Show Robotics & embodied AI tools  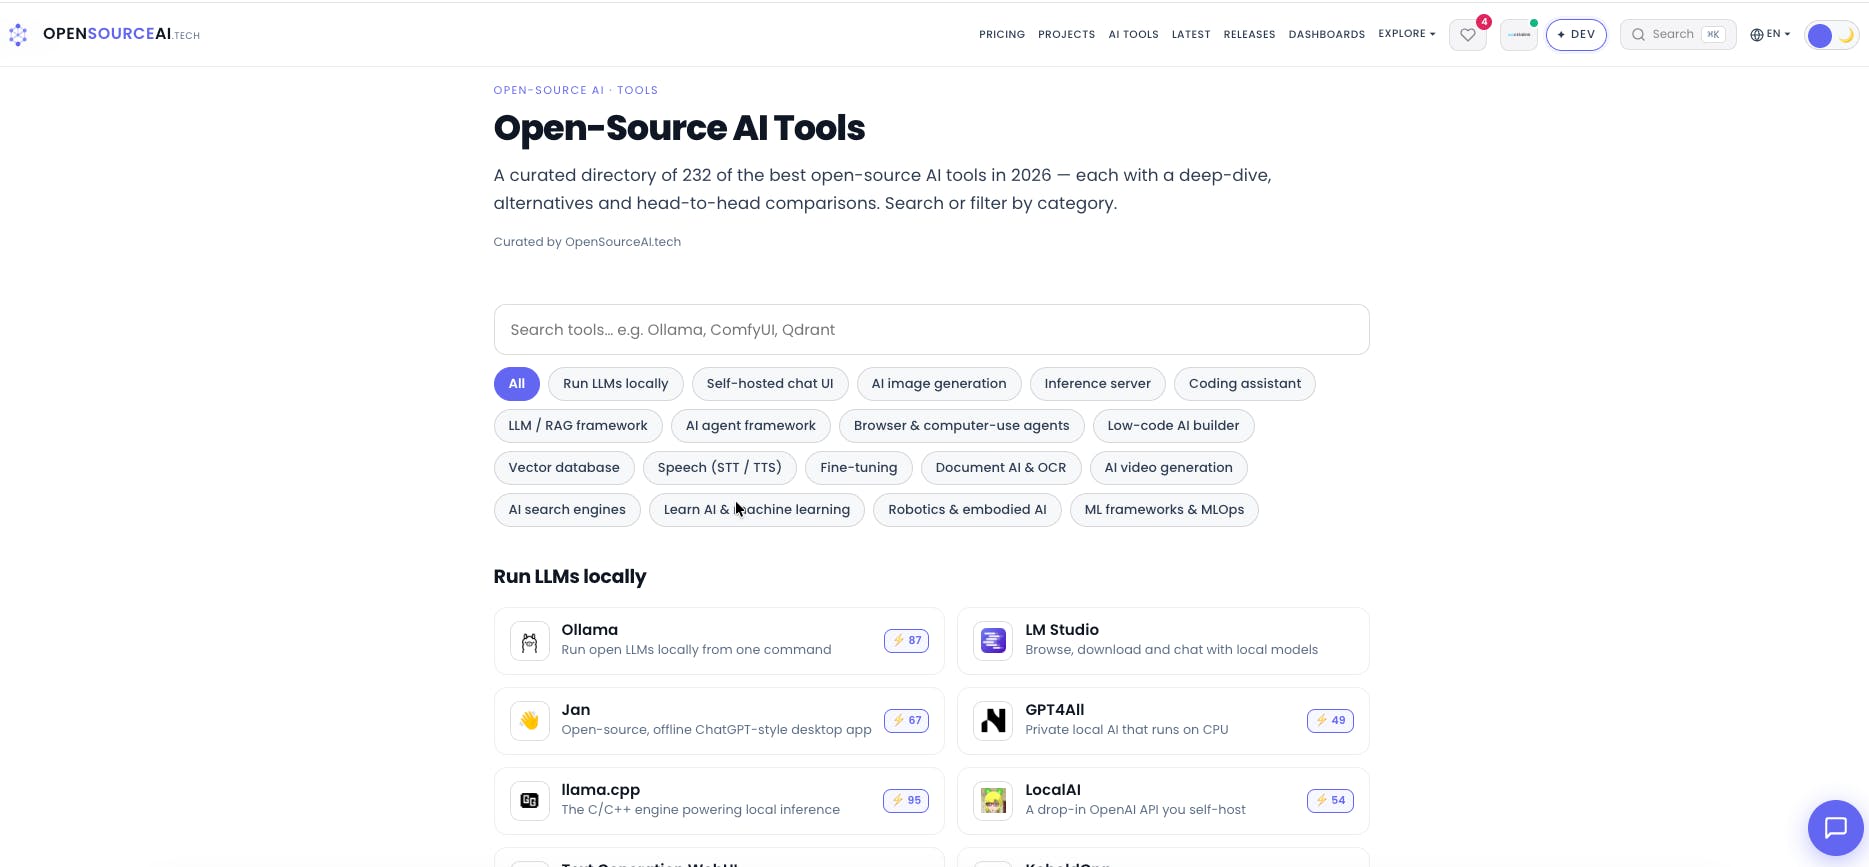[967, 510]
